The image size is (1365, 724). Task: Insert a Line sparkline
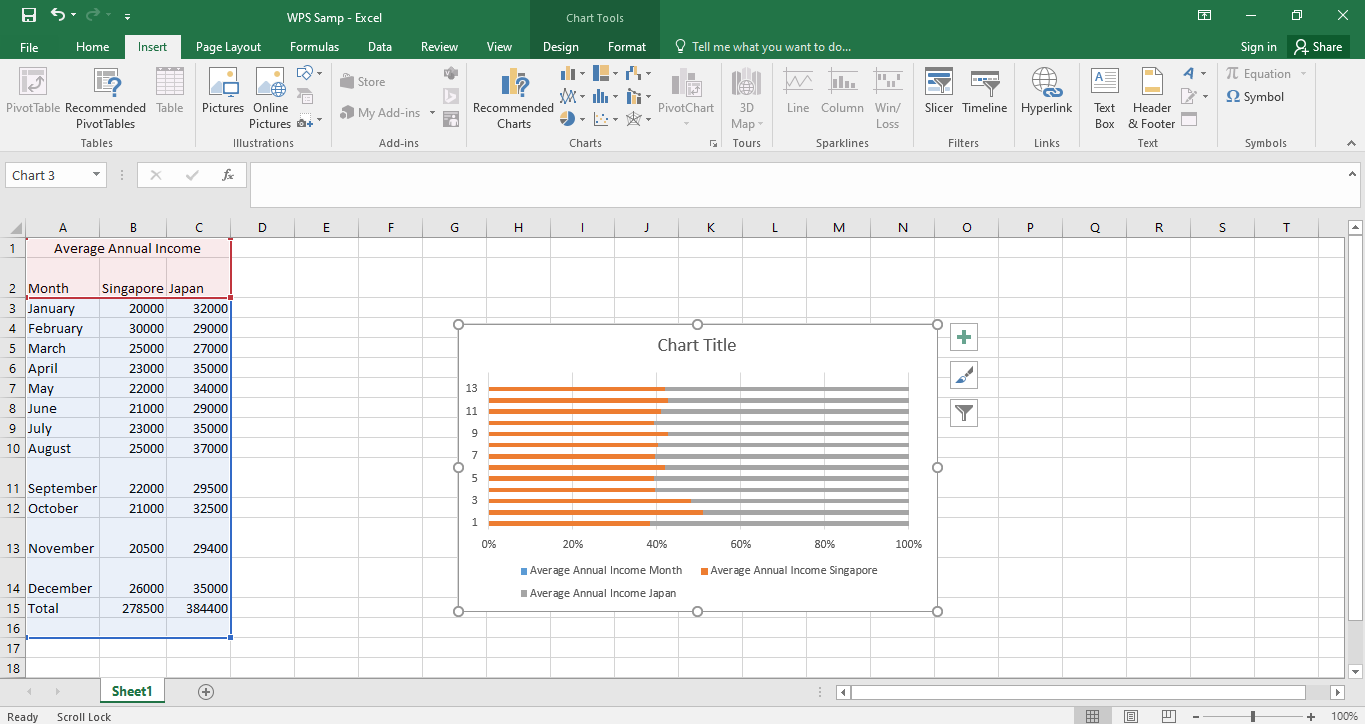(797, 97)
